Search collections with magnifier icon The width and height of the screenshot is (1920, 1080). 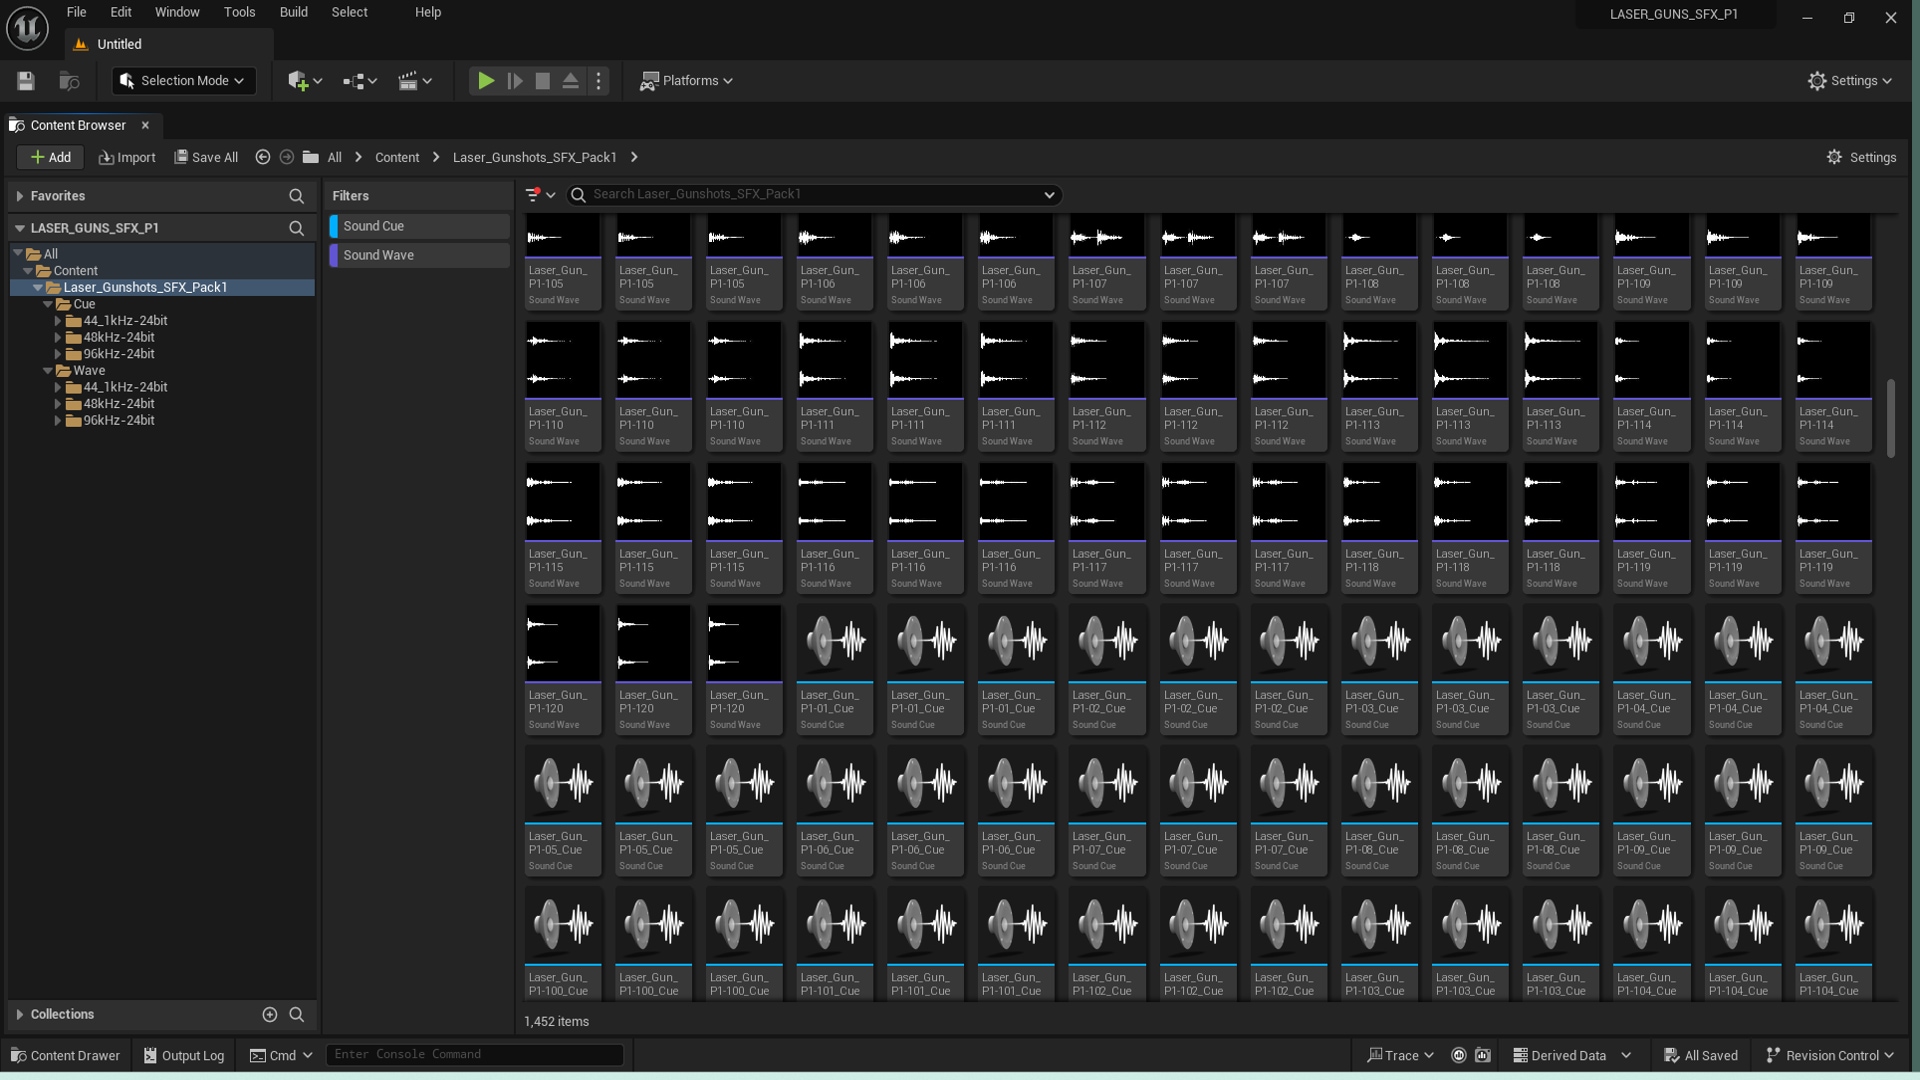tap(296, 1014)
